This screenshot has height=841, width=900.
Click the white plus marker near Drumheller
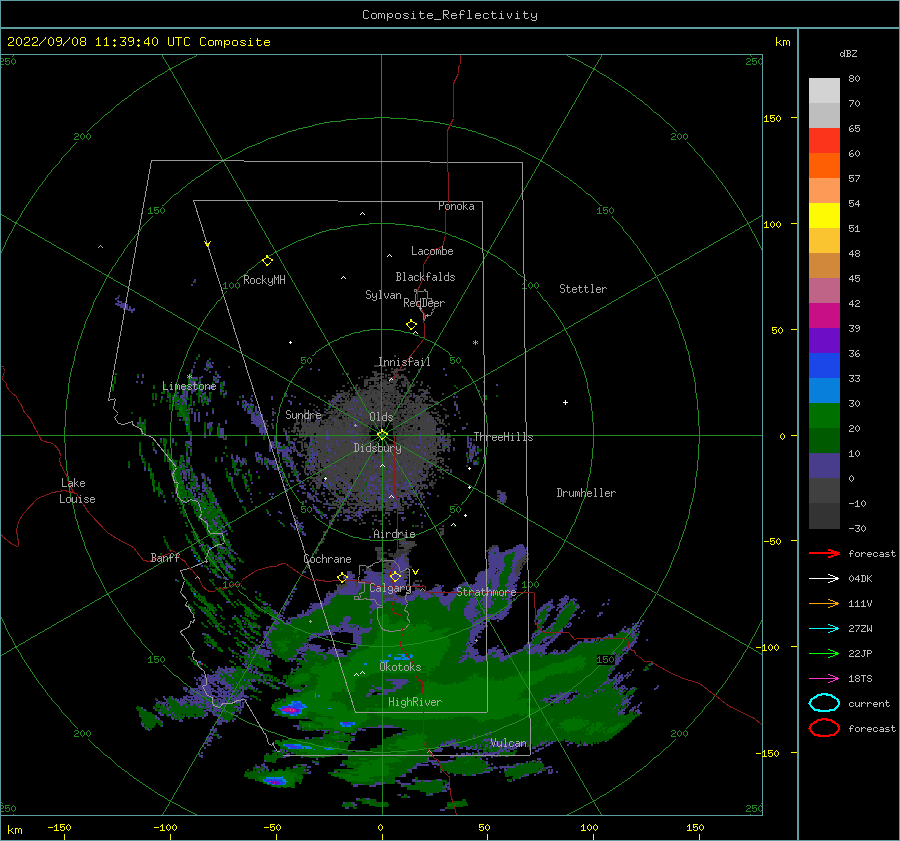[565, 402]
